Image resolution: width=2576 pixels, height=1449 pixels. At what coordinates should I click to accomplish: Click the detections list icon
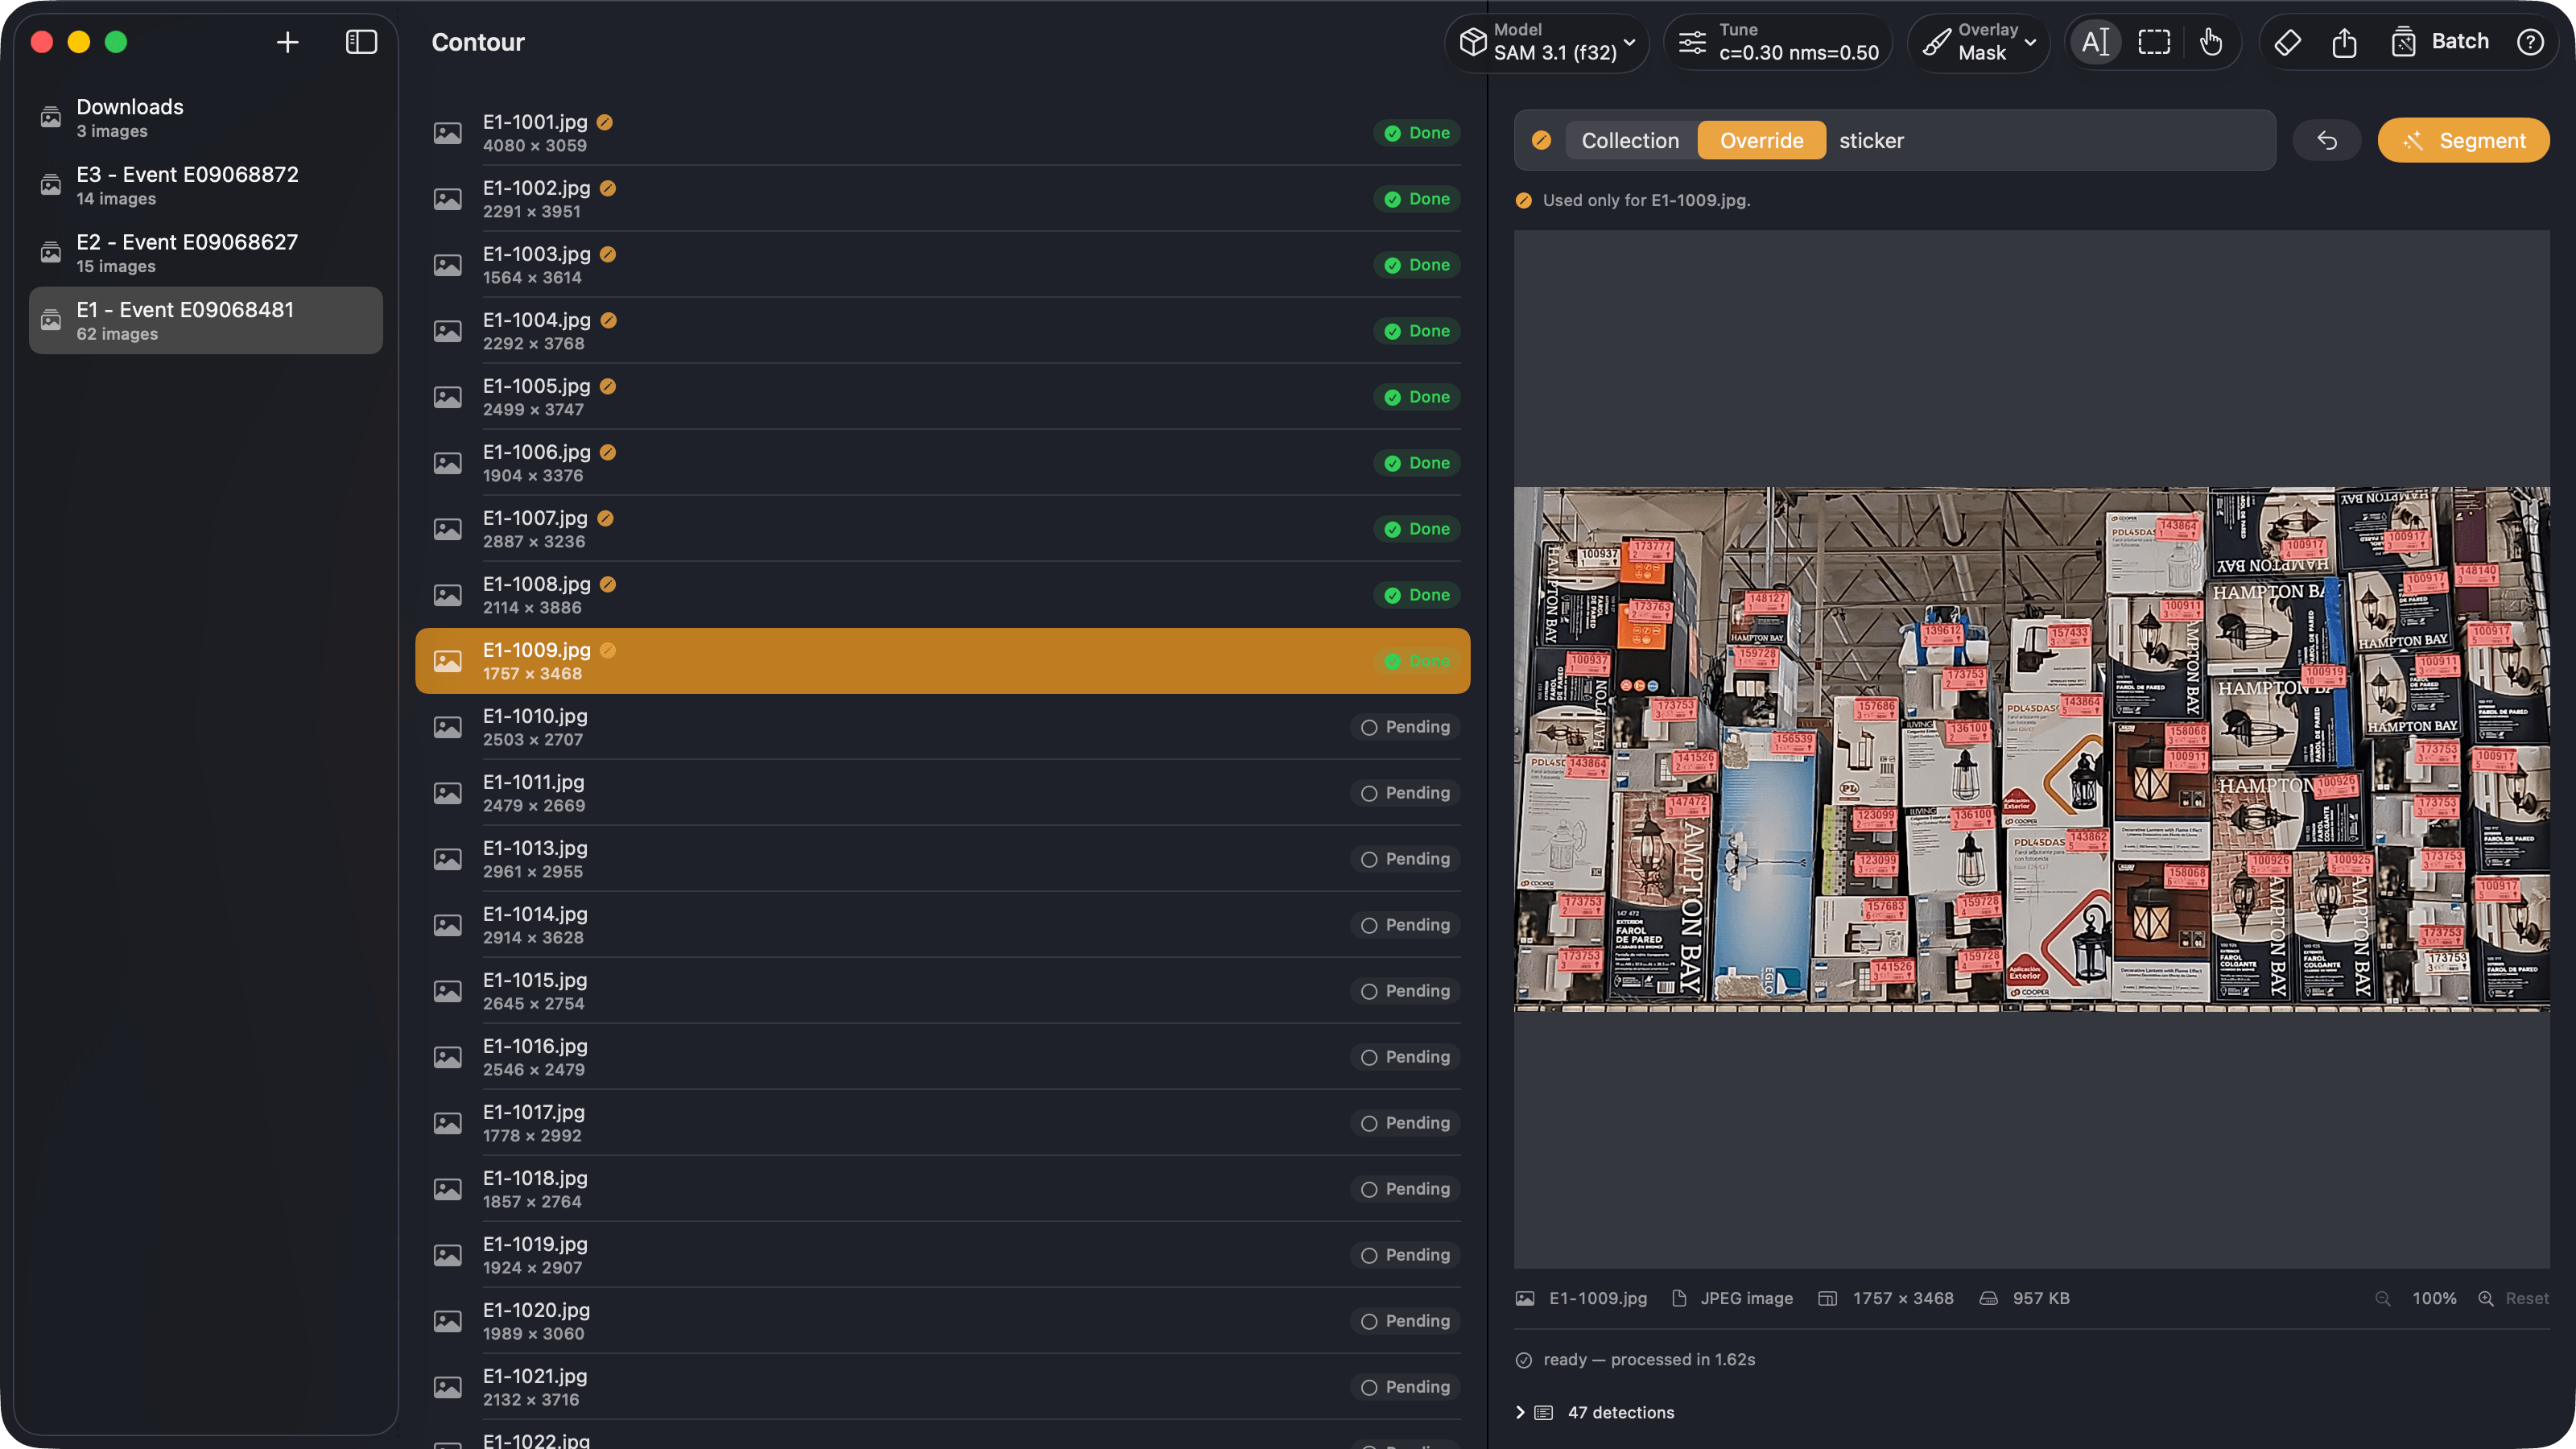(1544, 1412)
